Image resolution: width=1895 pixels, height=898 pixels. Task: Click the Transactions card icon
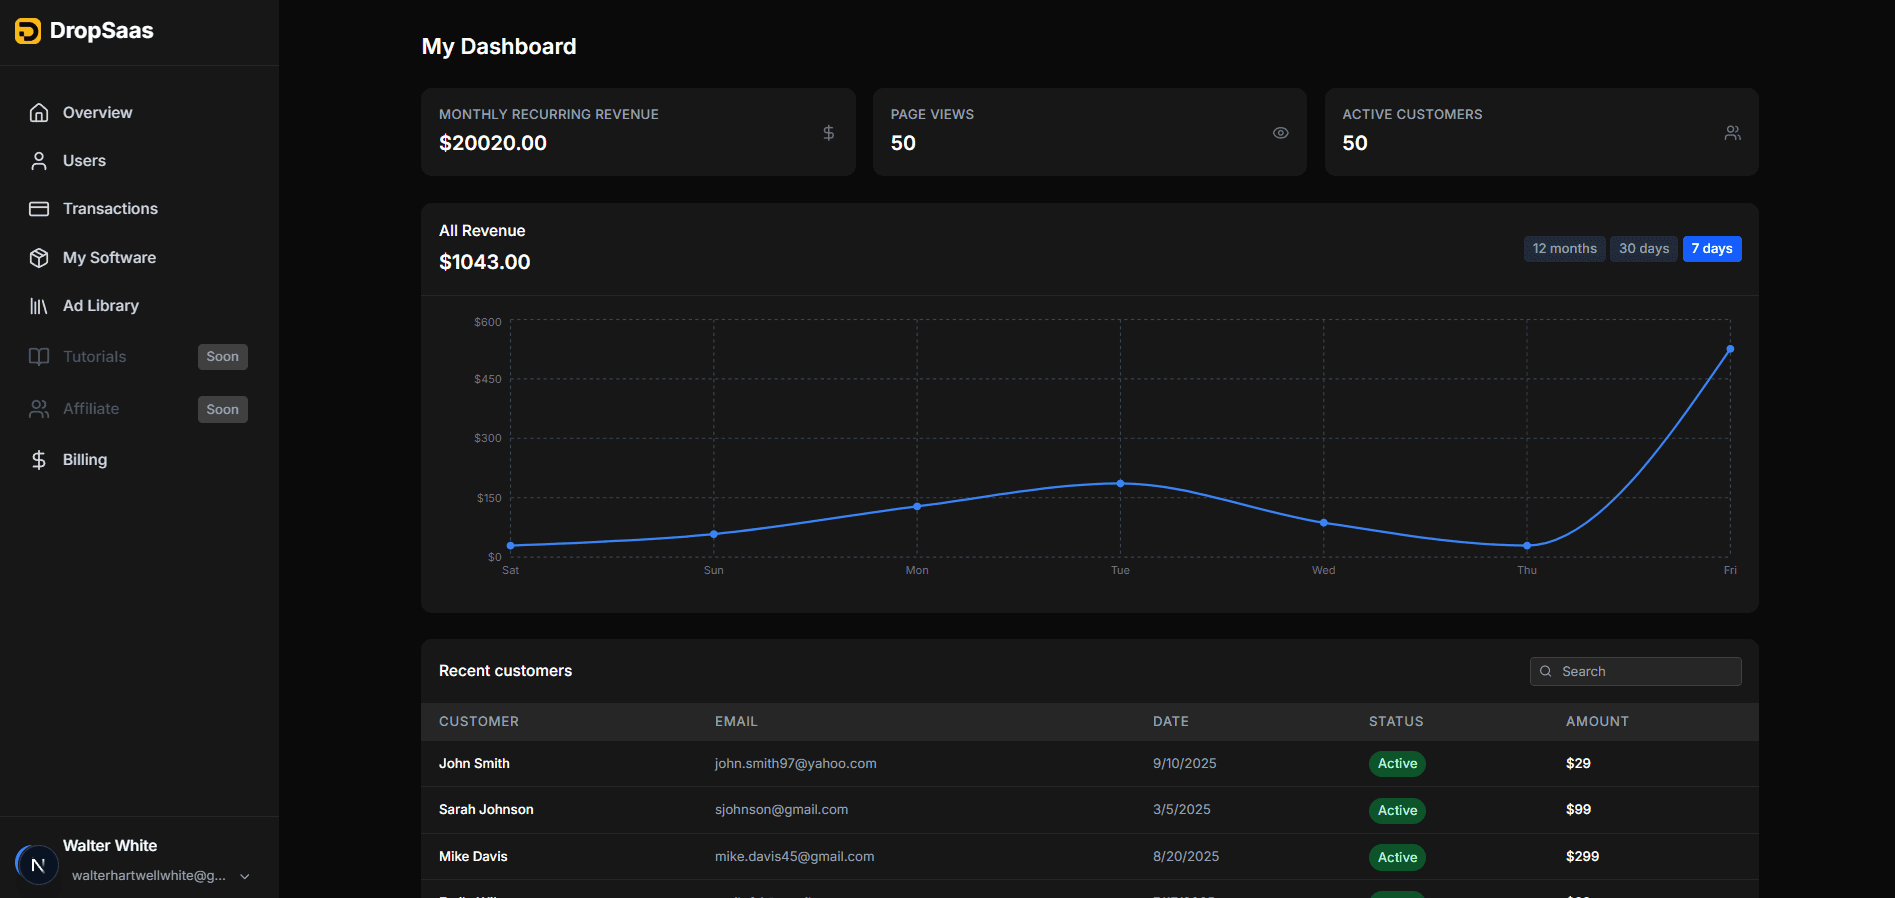(x=39, y=209)
